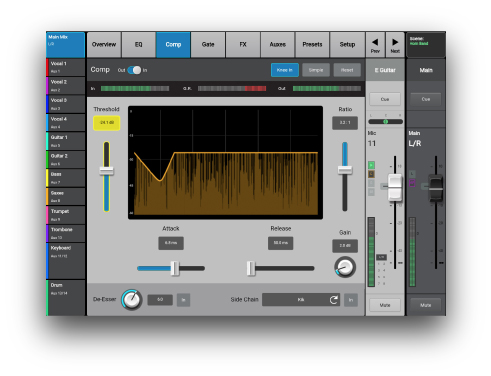Viewport: 491px width, 376px height.
Task: Go to the FX tab
Action: 243,45
